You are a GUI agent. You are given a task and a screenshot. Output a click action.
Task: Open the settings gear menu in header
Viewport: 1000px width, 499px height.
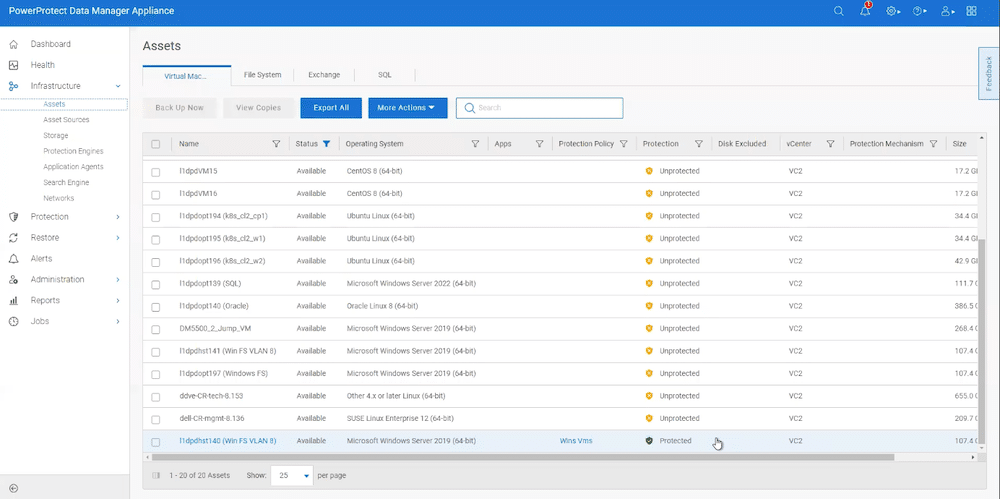[893, 11]
